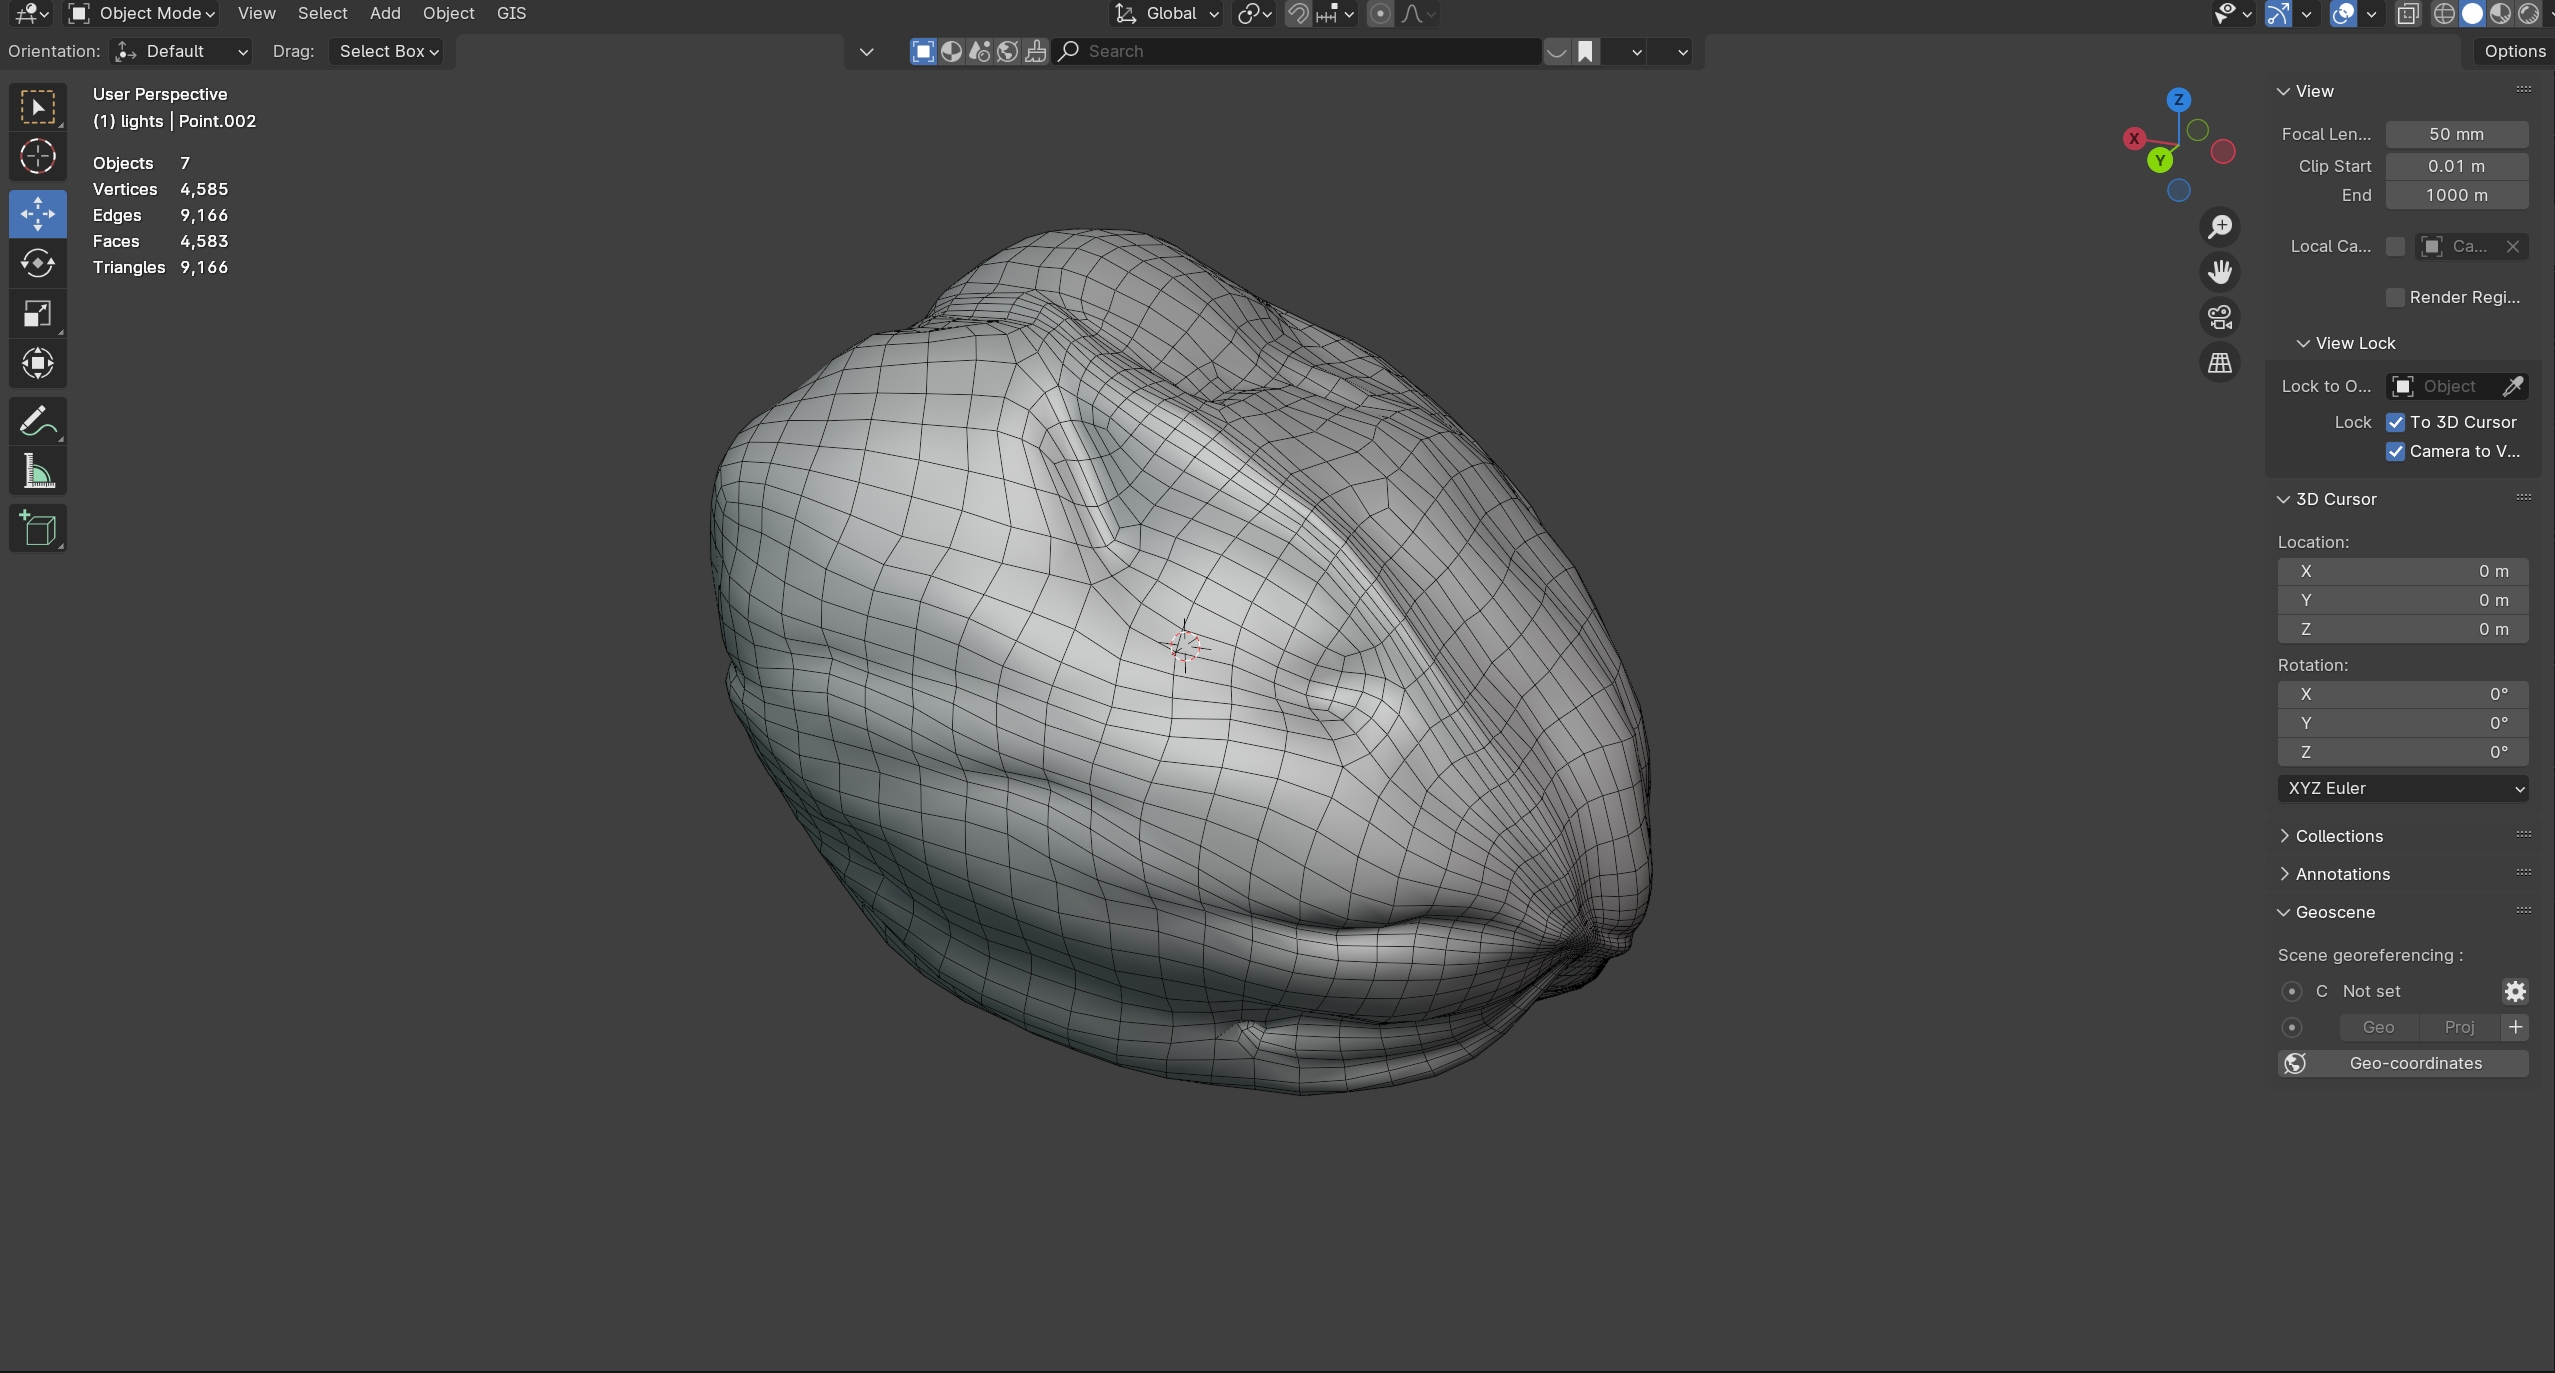The width and height of the screenshot is (2555, 1373).
Task: Enable the Render Region checkbox
Action: point(2396,297)
